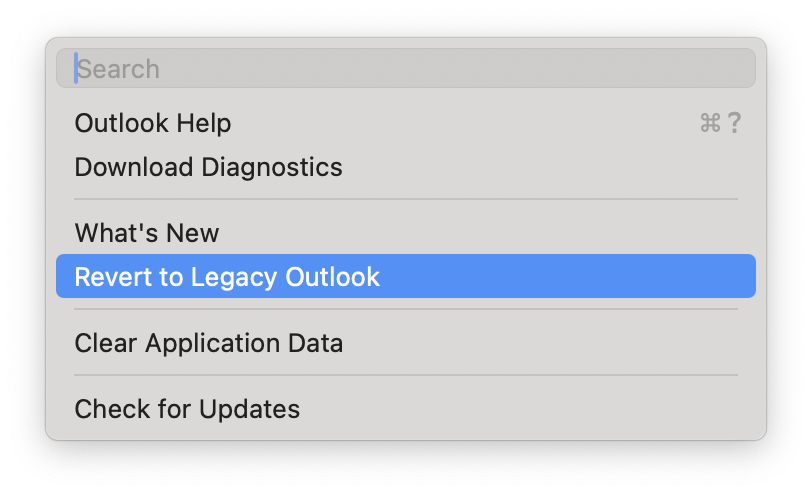Image resolution: width=812 pixels, height=494 pixels.
Task: Run Check for Updates from the menu
Action: (x=405, y=409)
